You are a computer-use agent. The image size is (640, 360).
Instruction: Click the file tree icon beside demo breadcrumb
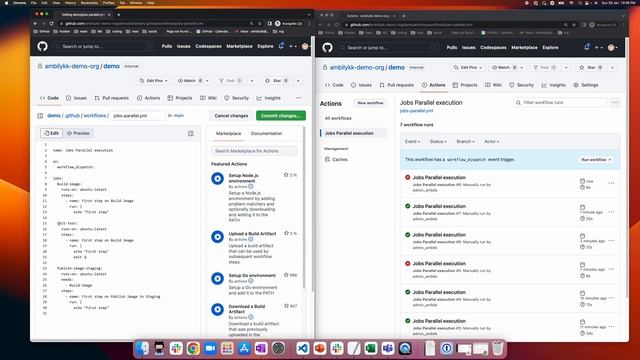point(40,116)
